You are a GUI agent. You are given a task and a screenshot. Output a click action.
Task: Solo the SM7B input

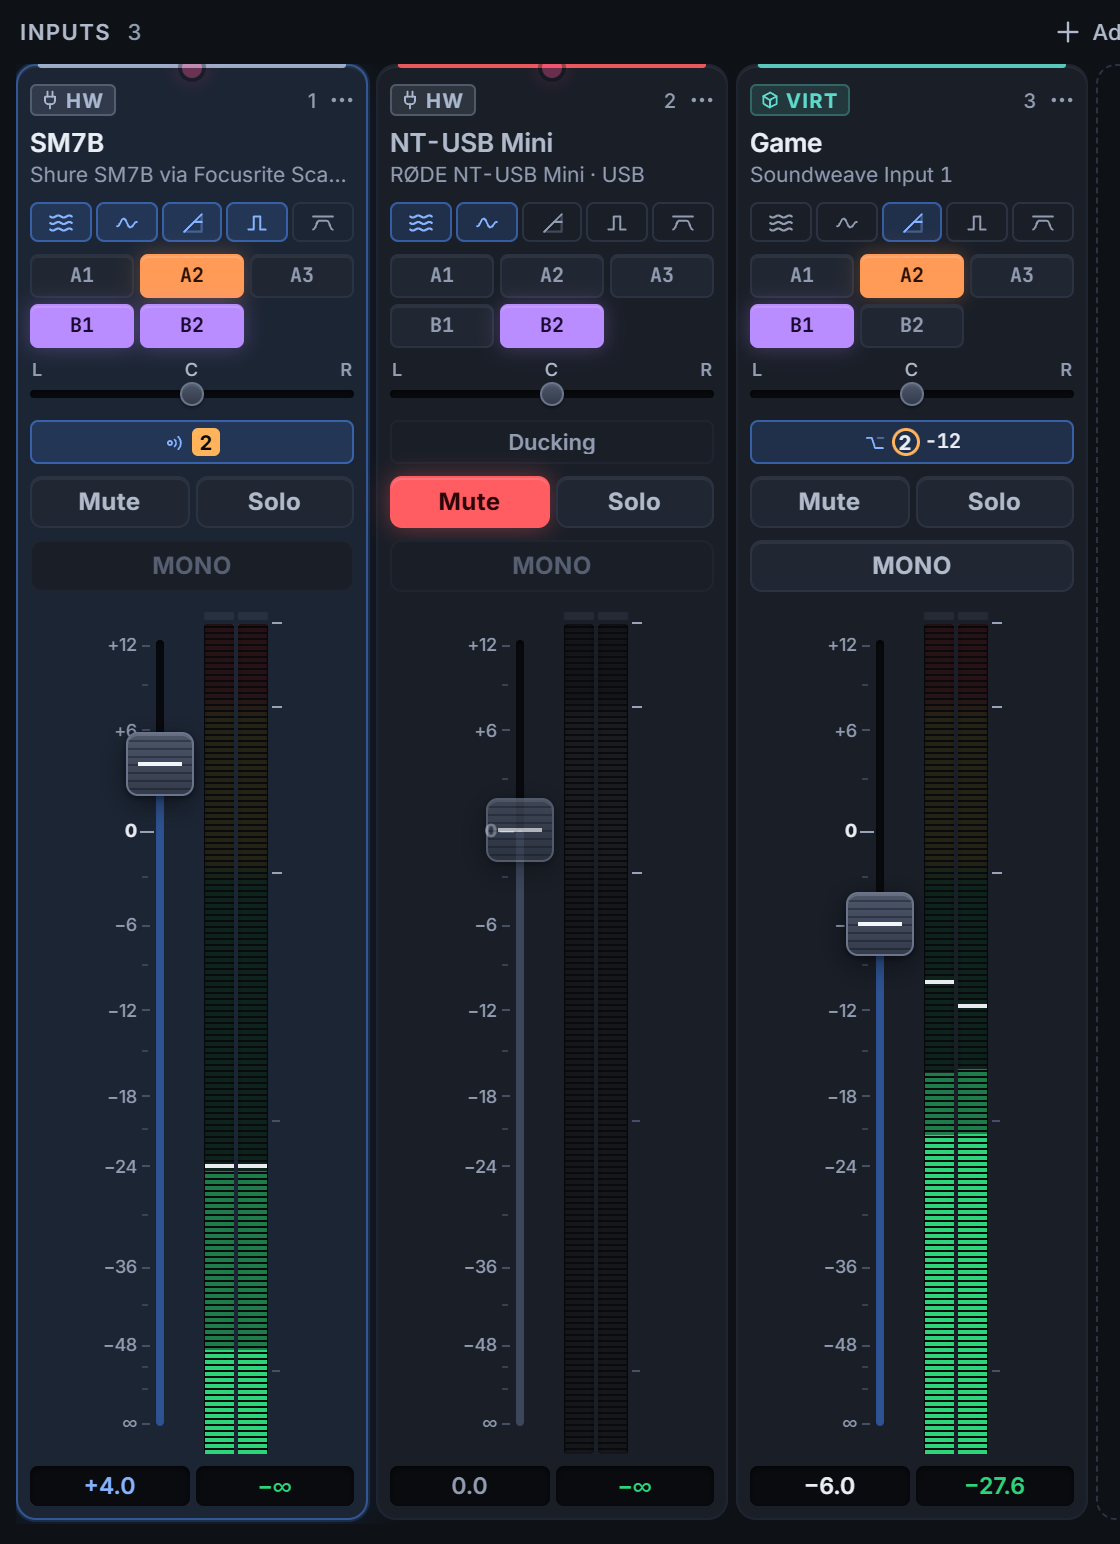point(275,502)
